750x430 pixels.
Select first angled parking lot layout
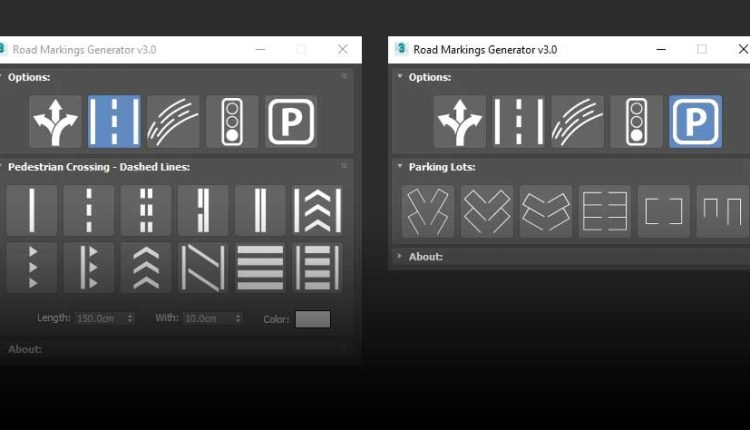[427, 211]
